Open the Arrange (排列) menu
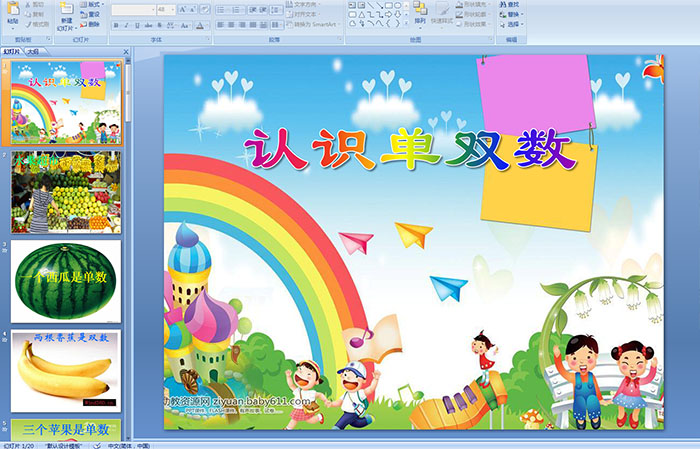This screenshot has width=700, height=449. pyautogui.click(x=420, y=14)
